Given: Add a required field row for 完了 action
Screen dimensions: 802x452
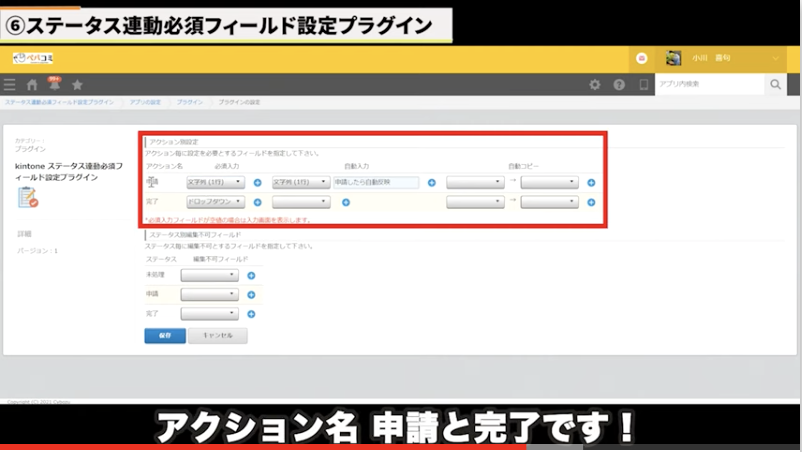Looking at the screenshot, I should pos(257,202).
